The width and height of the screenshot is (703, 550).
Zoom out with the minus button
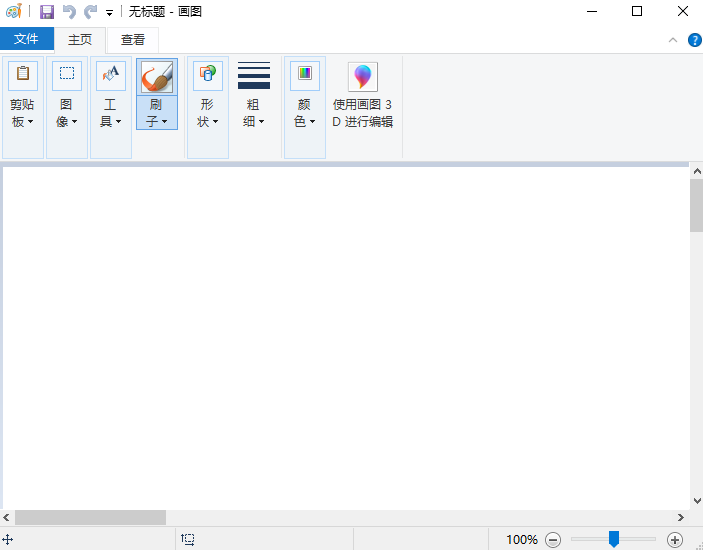553,540
